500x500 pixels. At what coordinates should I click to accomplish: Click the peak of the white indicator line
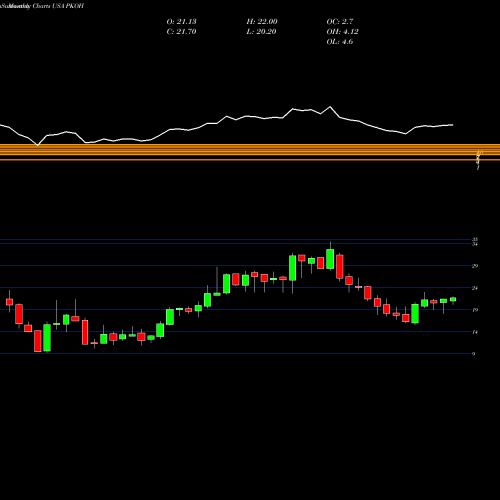coord(330,107)
